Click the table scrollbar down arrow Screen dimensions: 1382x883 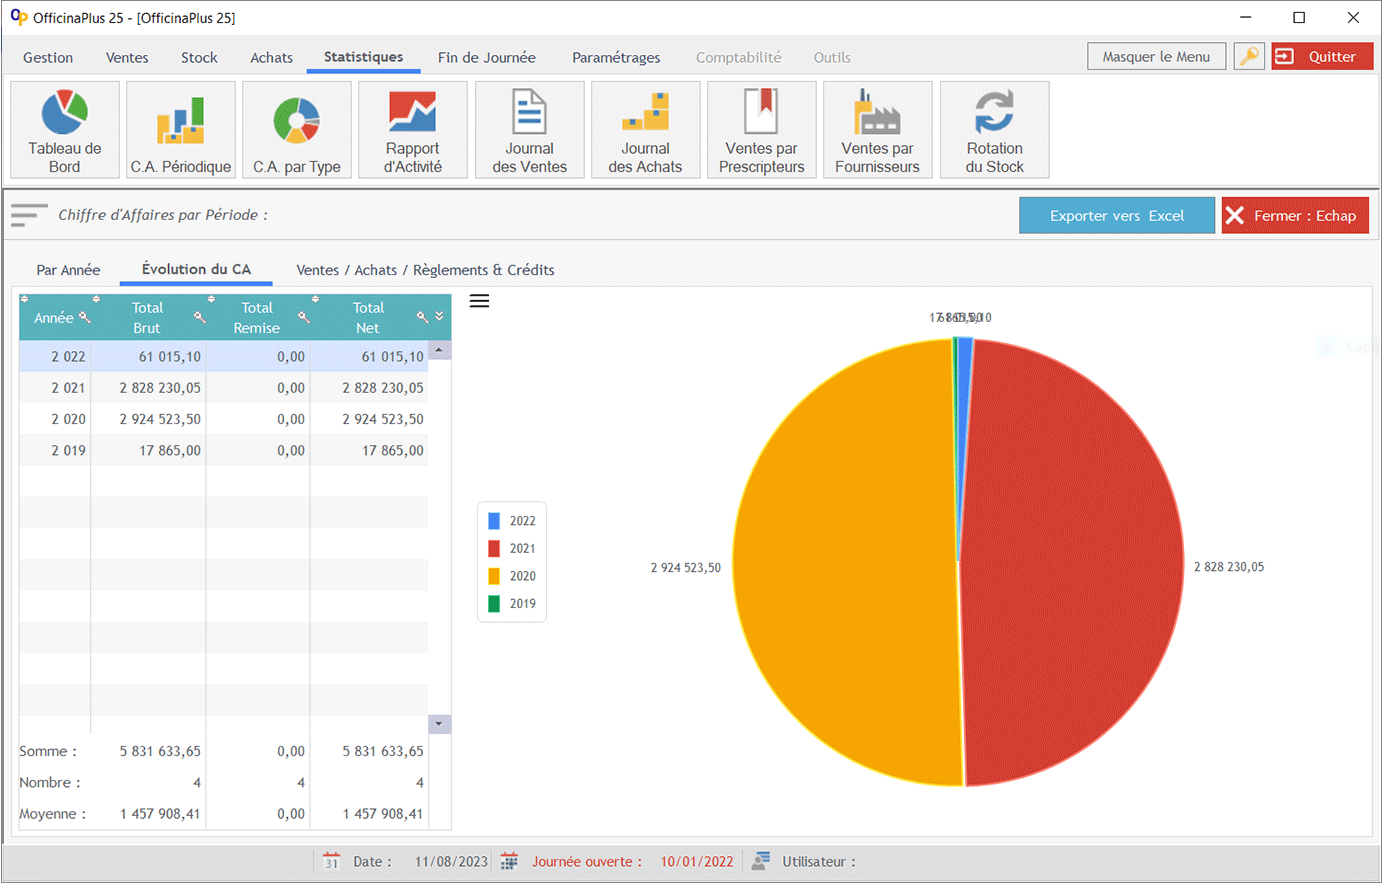[x=439, y=724]
